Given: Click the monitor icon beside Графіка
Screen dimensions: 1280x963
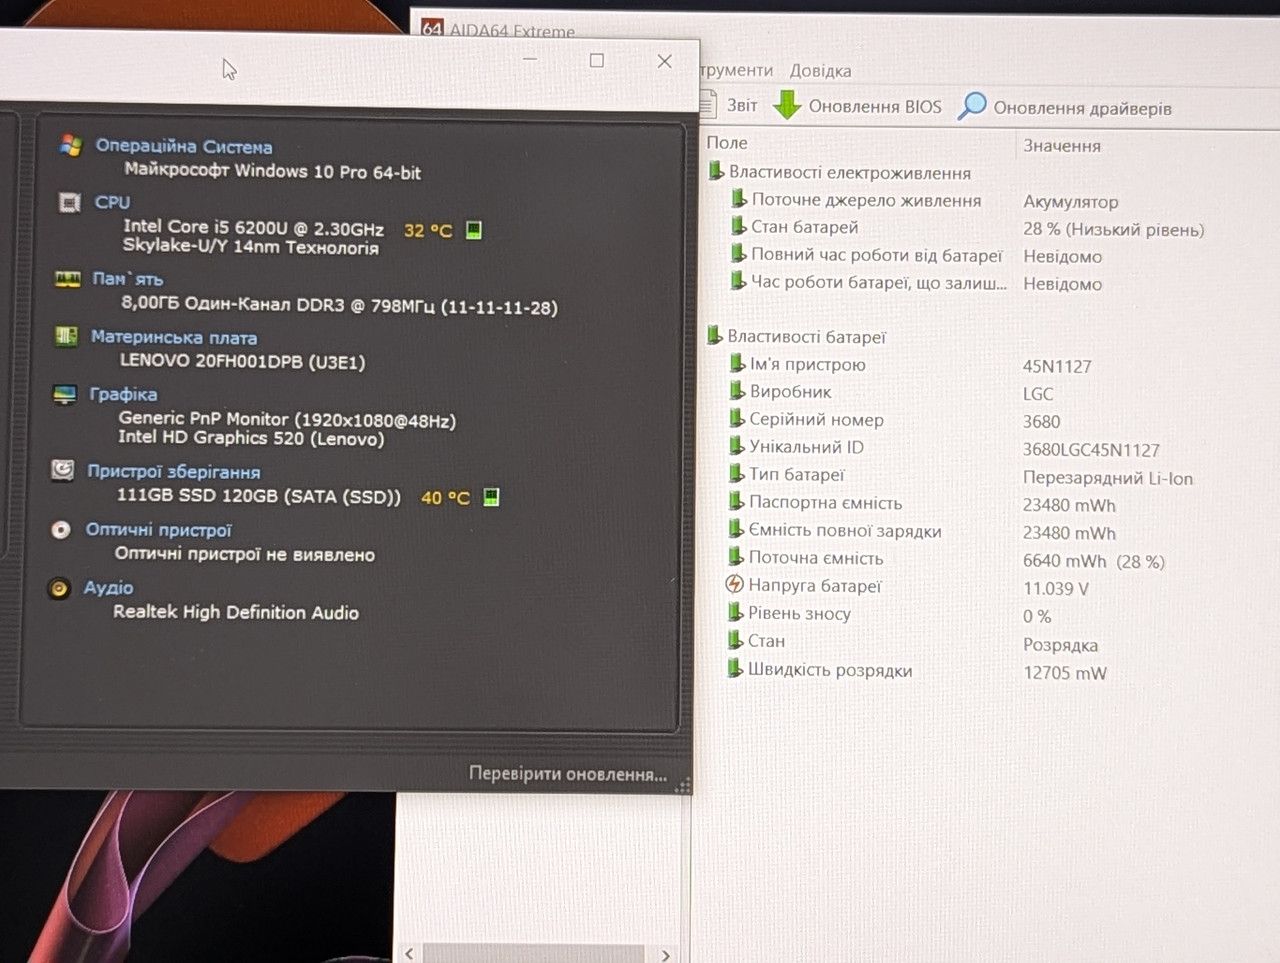Looking at the screenshot, I should 64,394.
